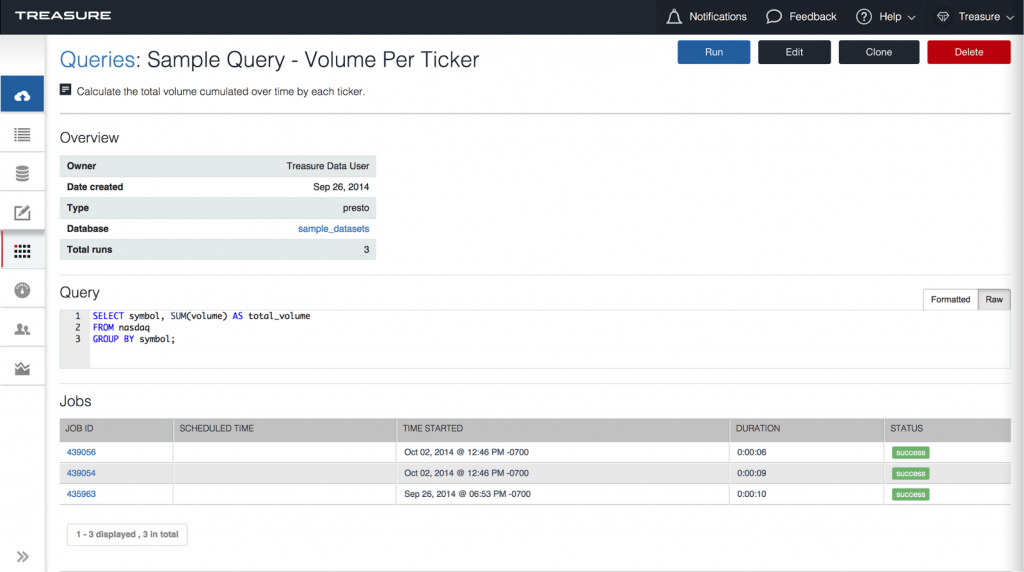This screenshot has height=572, width=1024.
Task: Switch query view to Formatted
Action: click(x=950, y=300)
